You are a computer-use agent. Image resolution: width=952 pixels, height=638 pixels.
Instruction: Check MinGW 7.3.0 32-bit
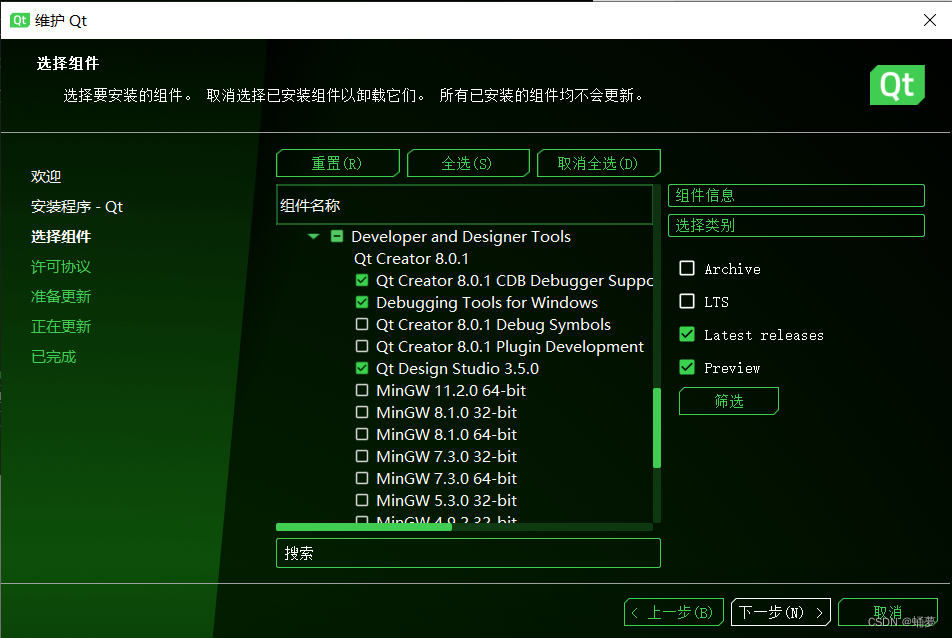click(x=362, y=456)
